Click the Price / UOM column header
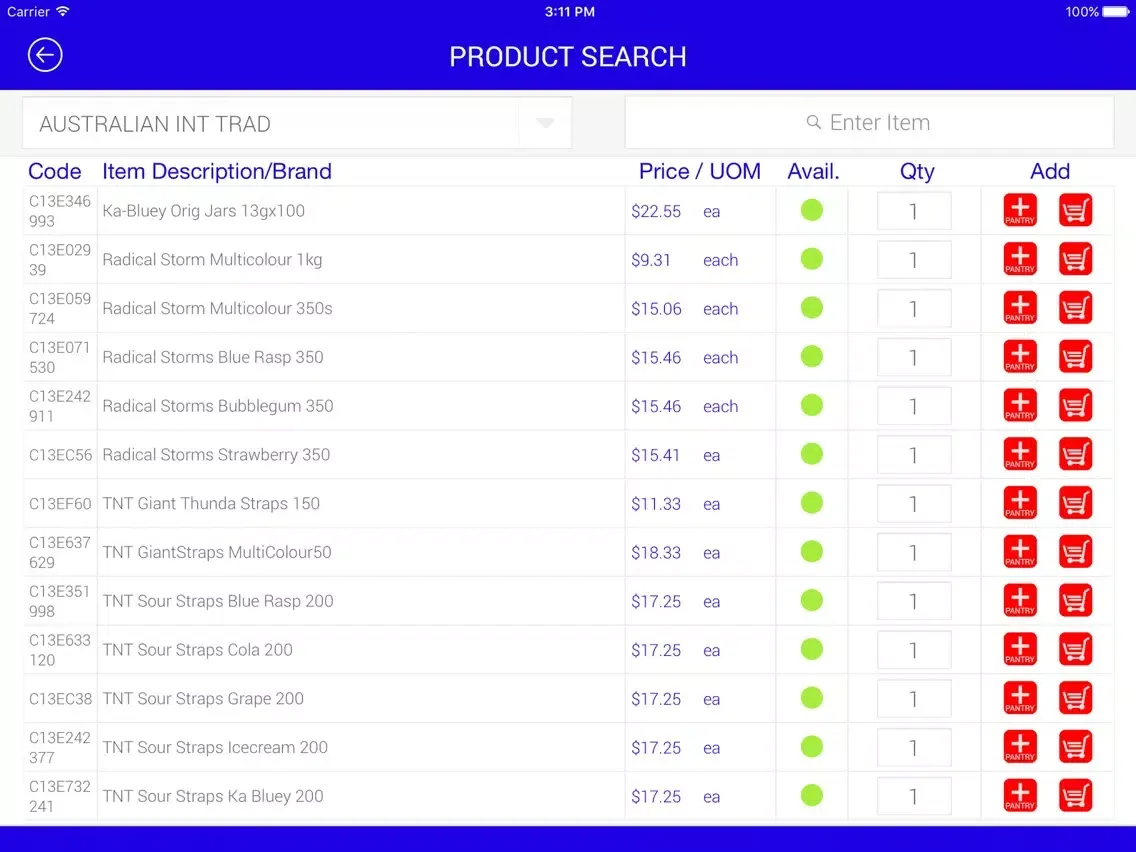Image resolution: width=1136 pixels, height=852 pixels. pos(700,171)
